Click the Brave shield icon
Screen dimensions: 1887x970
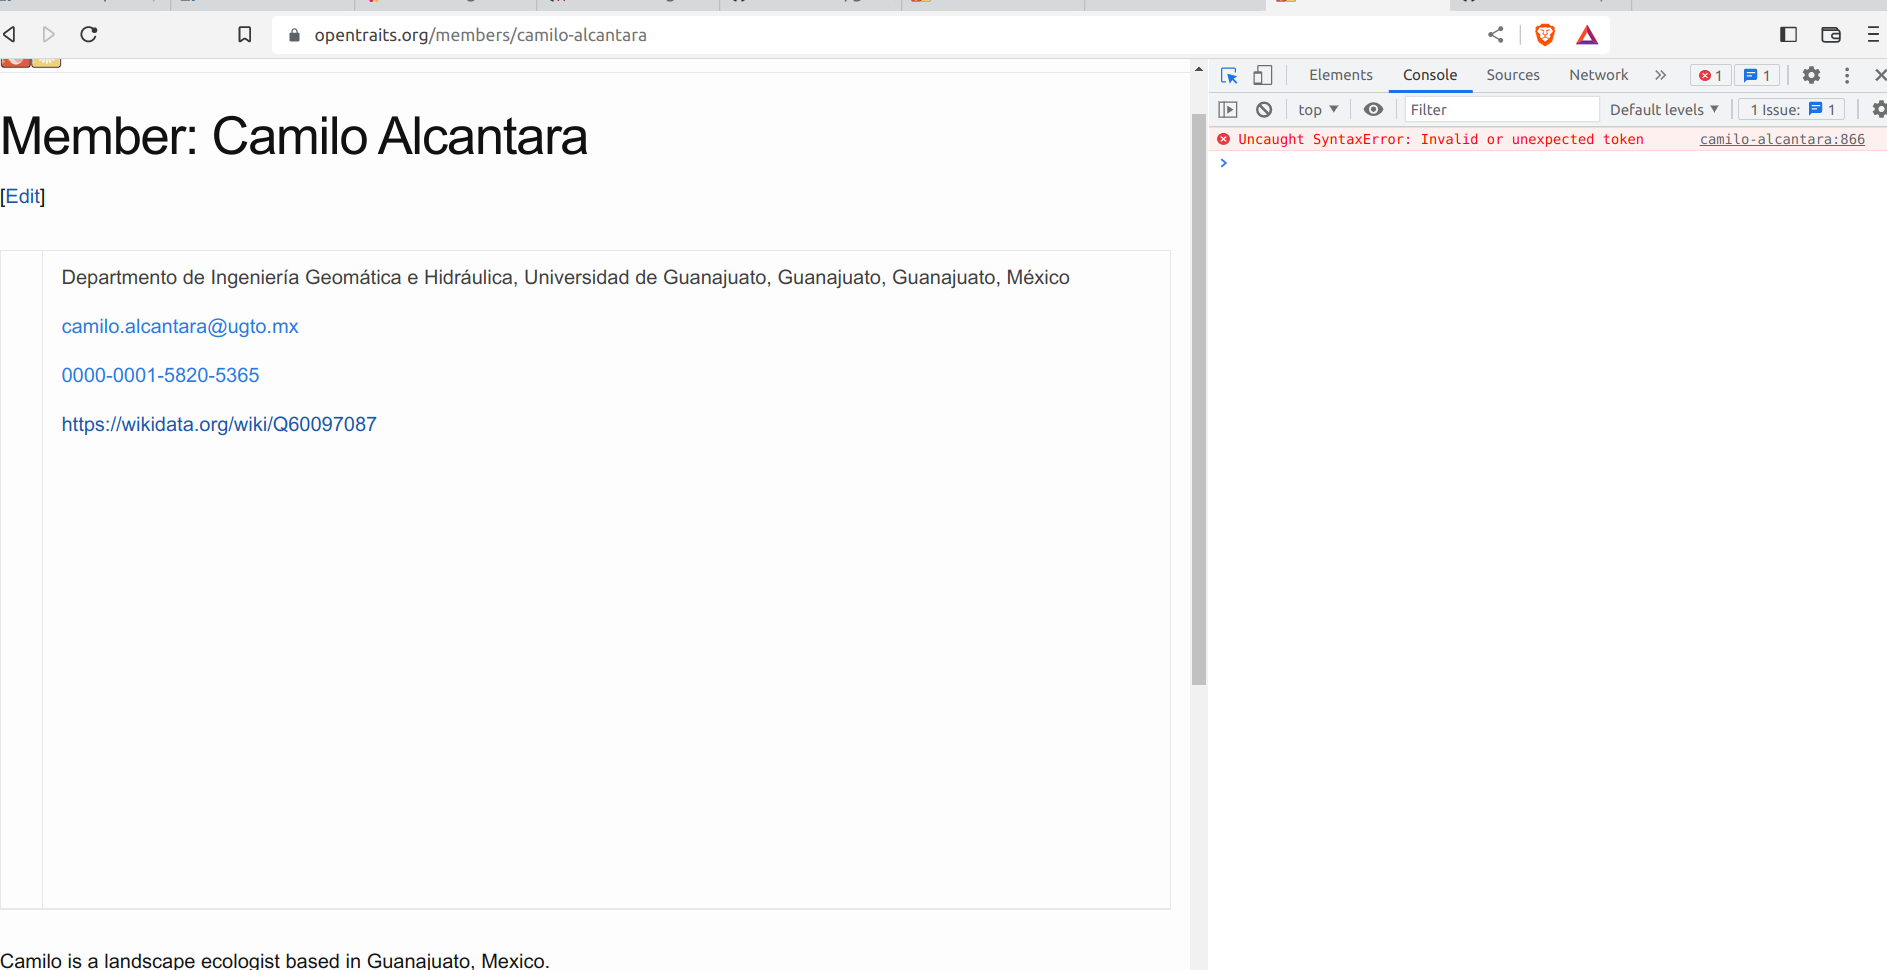1545,34
